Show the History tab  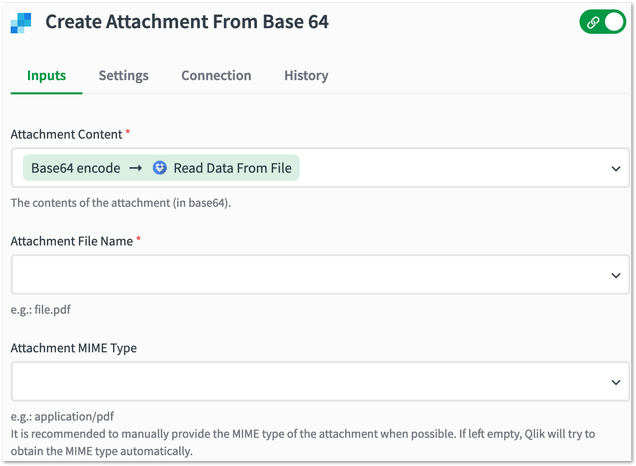(306, 76)
